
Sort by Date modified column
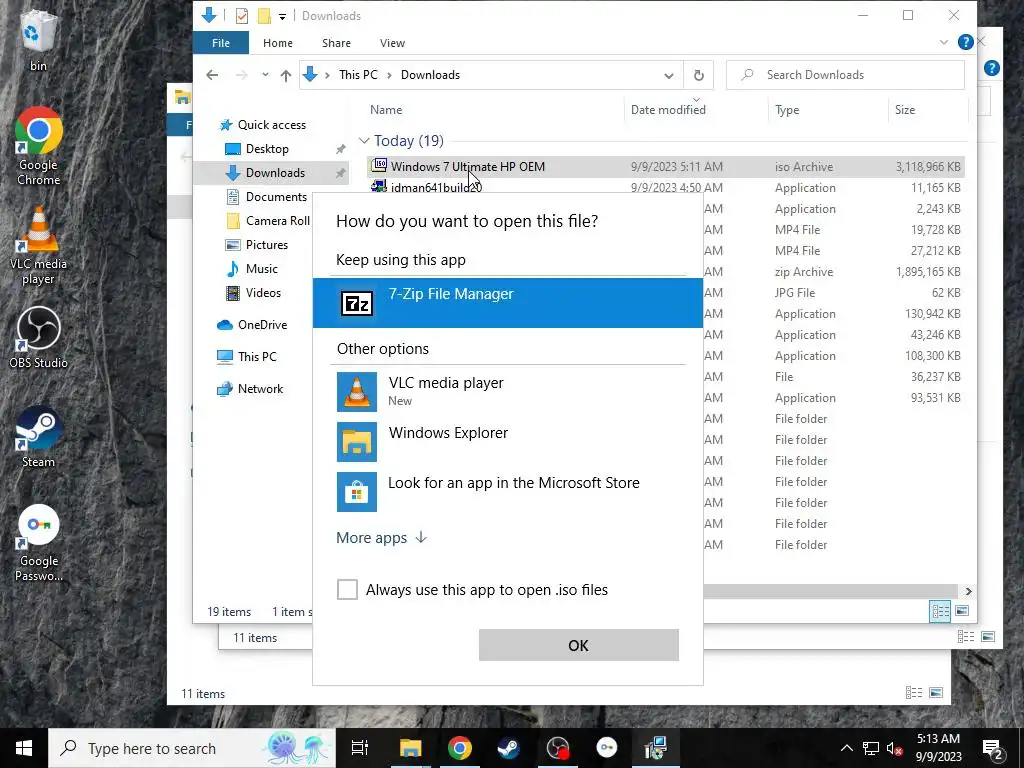pyautogui.click(x=668, y=110)
